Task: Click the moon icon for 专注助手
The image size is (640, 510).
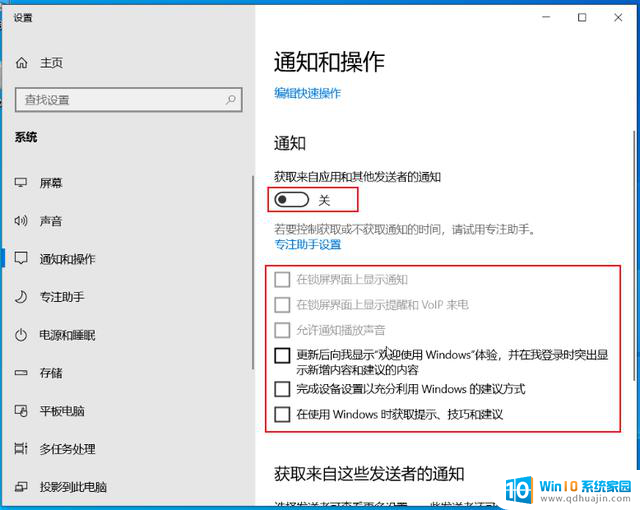Action: [21, 297]
